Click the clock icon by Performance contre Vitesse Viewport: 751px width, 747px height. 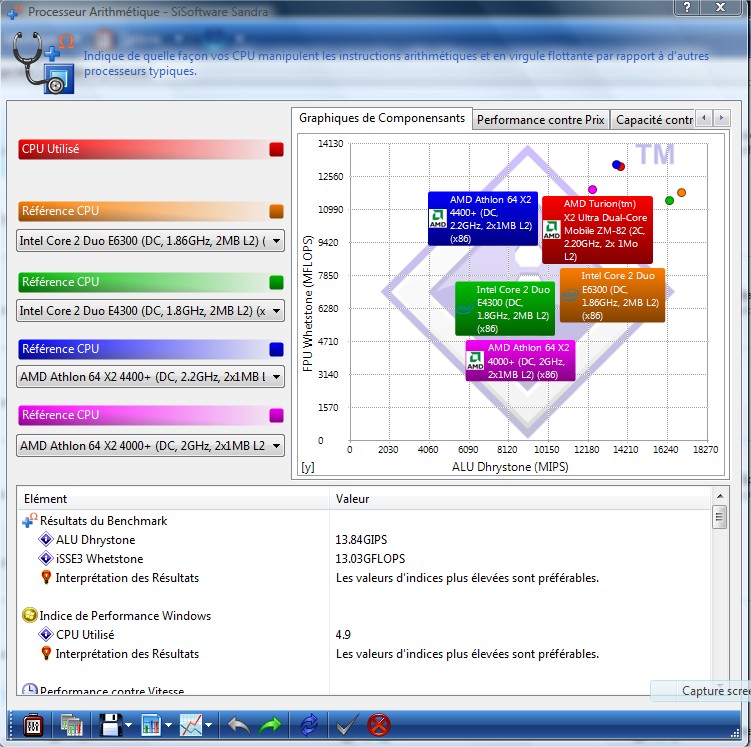click(30, 689)
